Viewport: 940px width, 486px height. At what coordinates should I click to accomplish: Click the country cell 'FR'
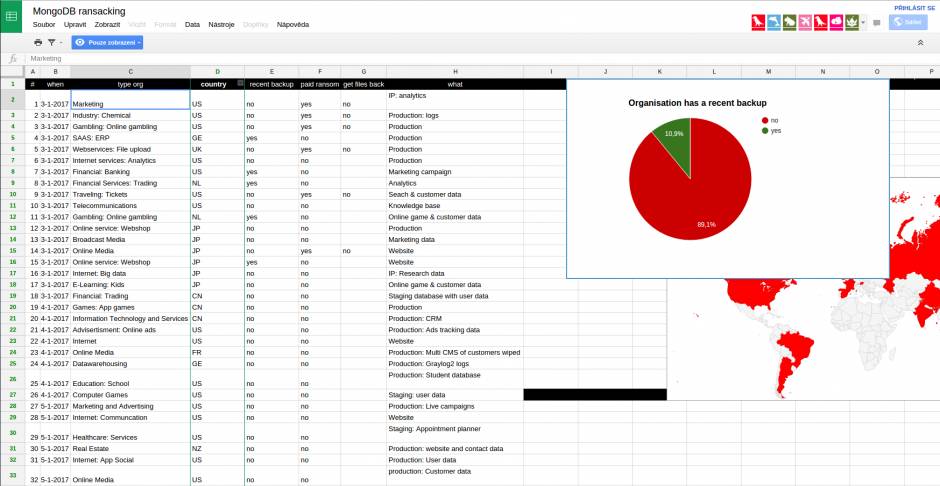point(218,352)
